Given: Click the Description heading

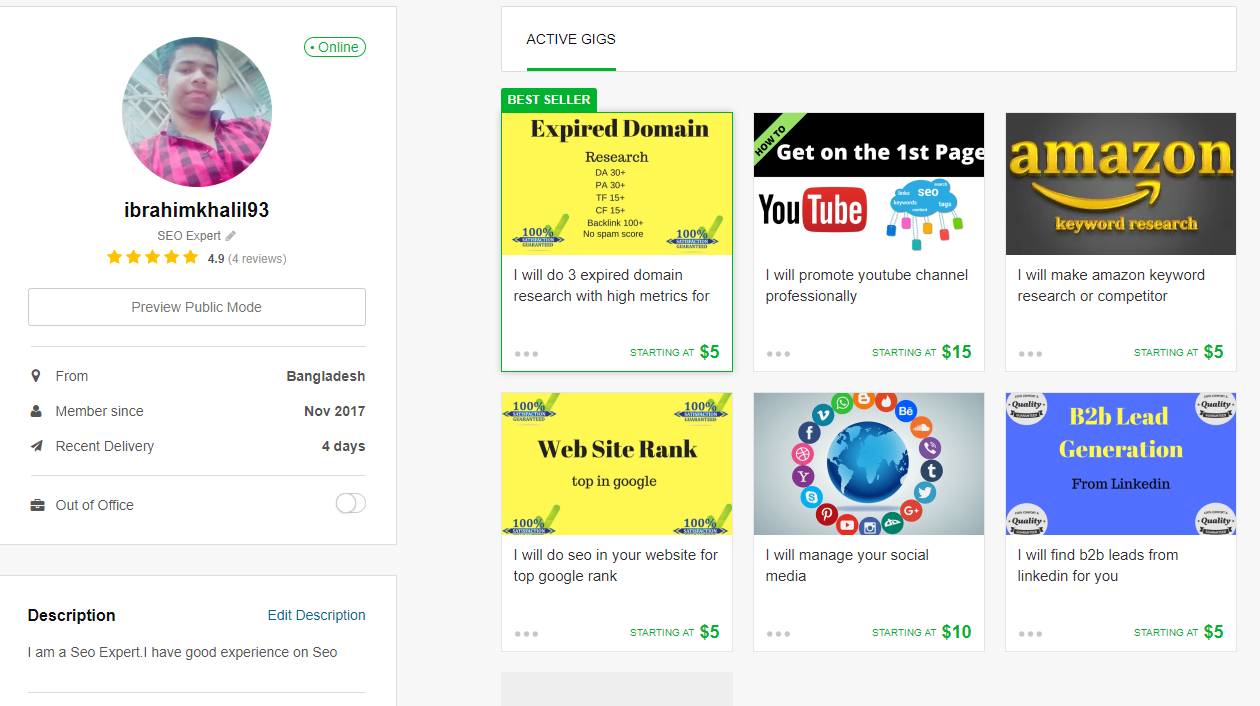Looking at the screenshot, I should 72,615.
